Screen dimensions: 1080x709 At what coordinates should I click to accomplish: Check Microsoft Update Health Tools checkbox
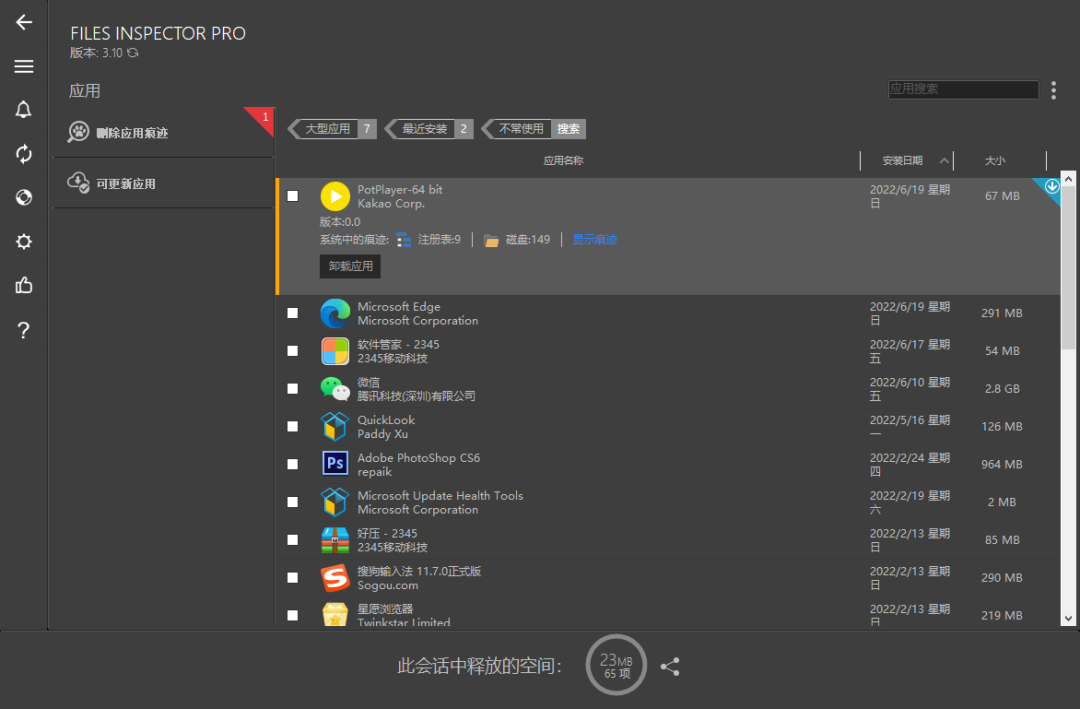(x=293, y=502)
